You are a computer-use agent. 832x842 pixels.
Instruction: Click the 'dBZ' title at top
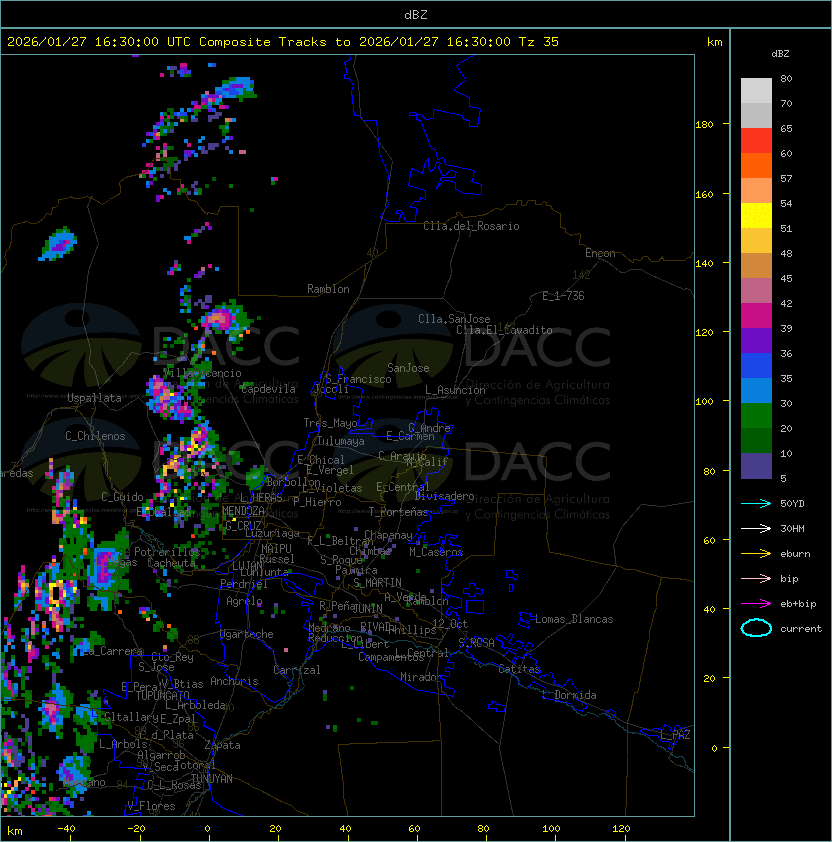click(x=416, y=14)
